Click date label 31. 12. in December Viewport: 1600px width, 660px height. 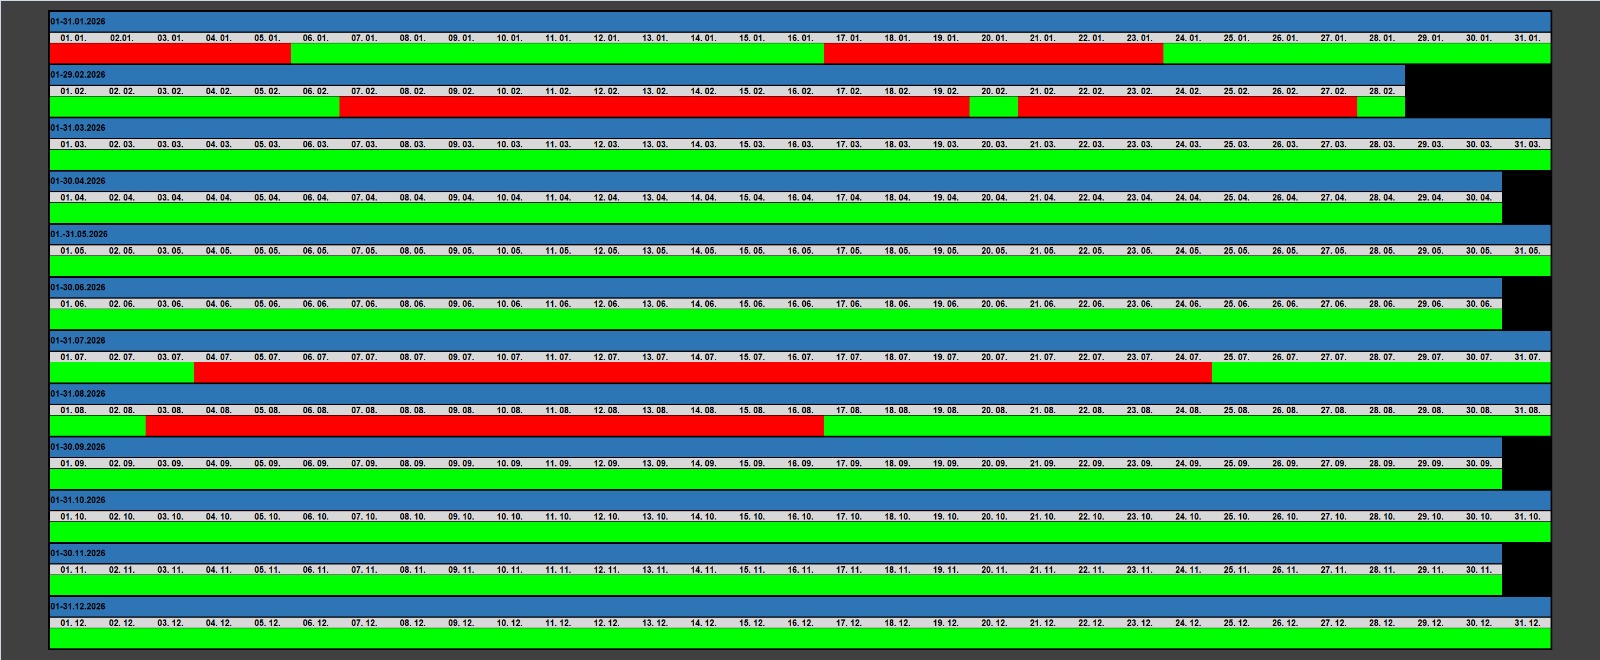[x=1527, y=623]
